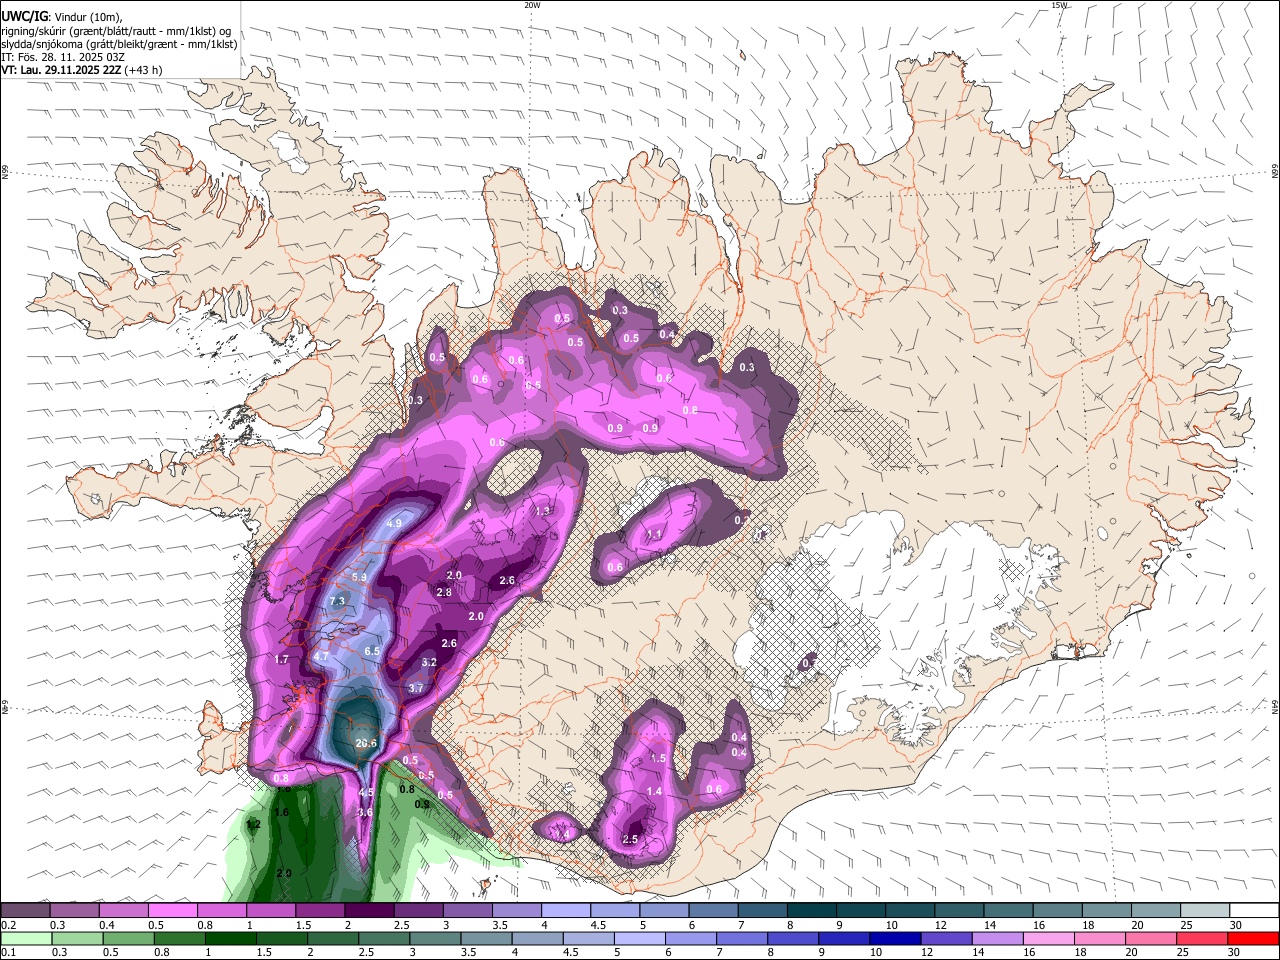The image size is (1280, 960).
Task: Pick the darkest purple top-row swatch between 2 and 2.5
Action: 368,911
